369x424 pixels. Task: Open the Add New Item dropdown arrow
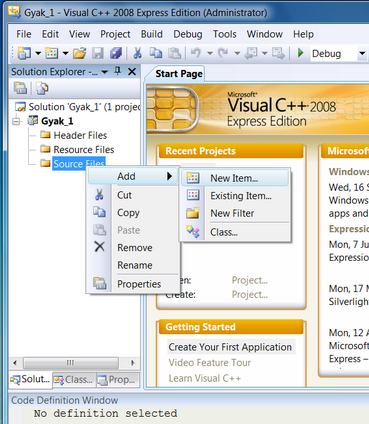click(65, 53)
